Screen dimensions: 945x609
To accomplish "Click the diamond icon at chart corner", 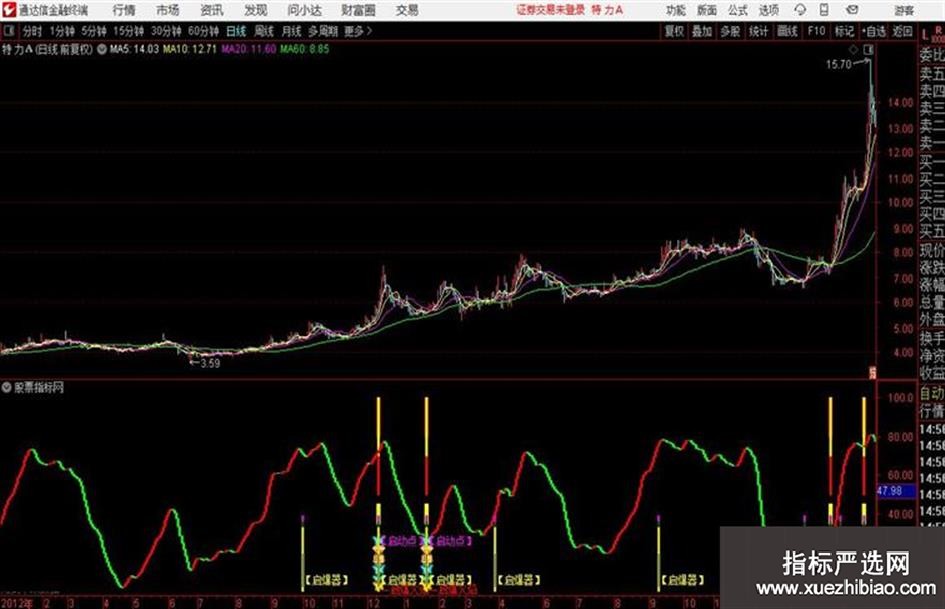I will [x=853, y=49].
